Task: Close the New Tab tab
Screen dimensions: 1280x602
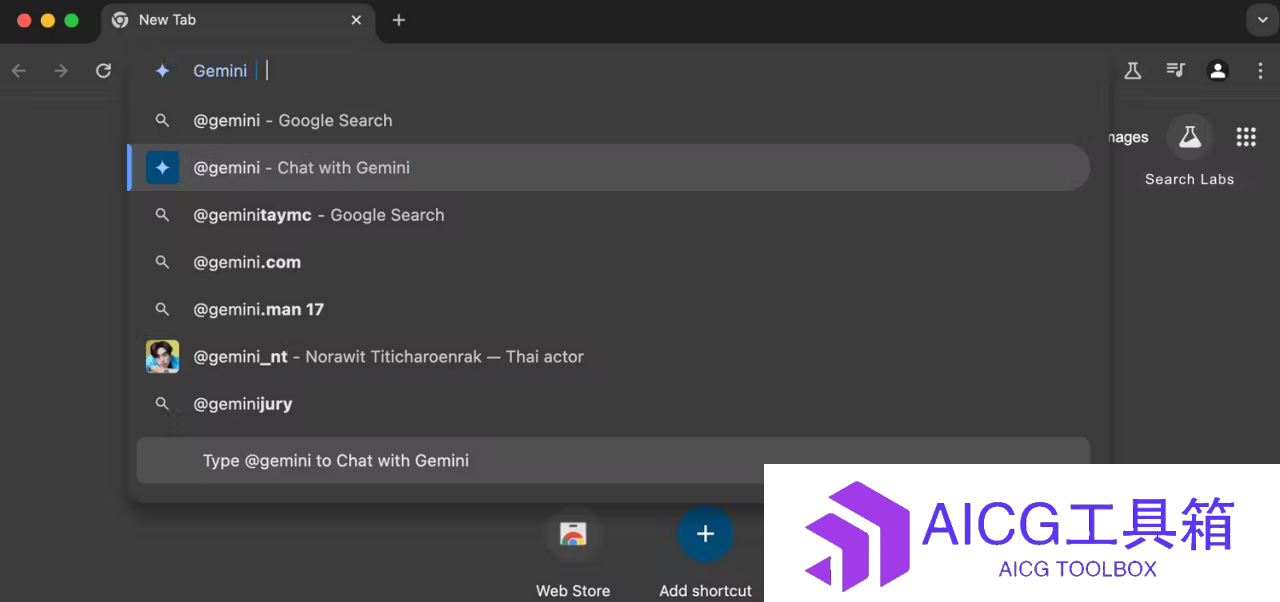Action: [356, 20]
